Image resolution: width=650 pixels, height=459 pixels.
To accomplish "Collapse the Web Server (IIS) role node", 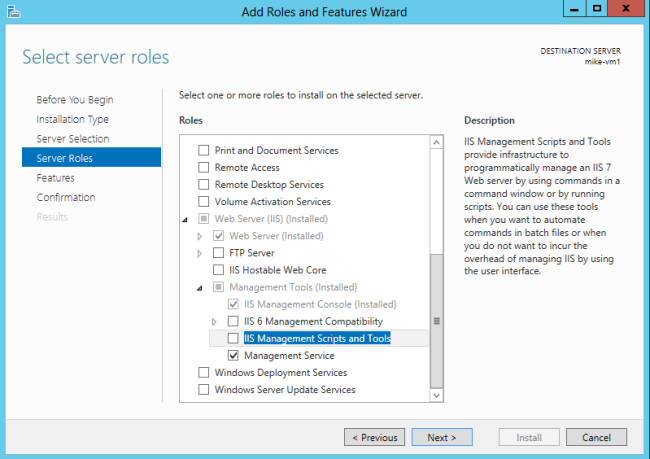I will tap(185, 219).
